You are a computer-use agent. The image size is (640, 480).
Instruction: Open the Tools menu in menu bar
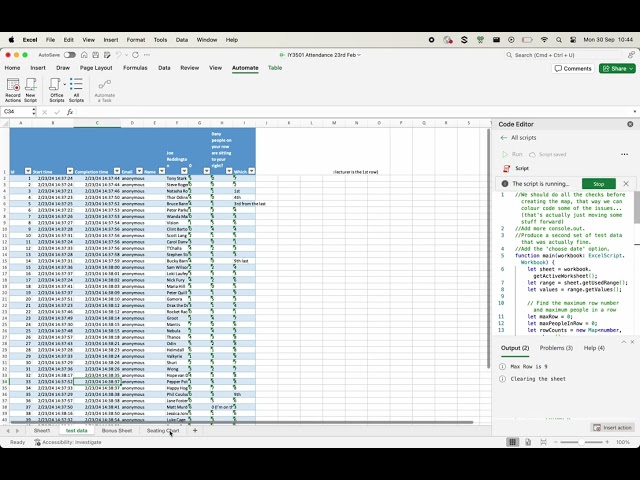[x=160, y=40]
